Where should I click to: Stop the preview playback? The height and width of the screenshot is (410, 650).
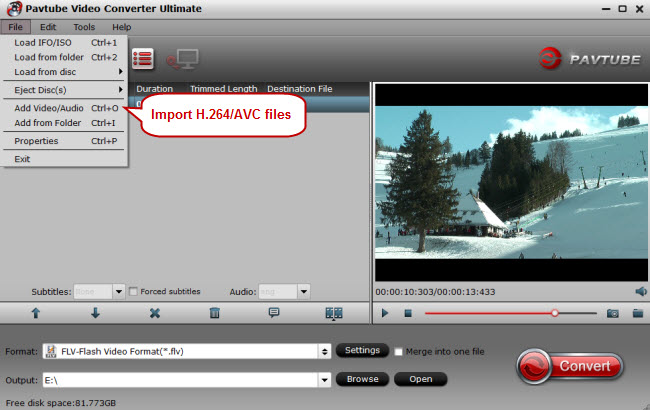pyautogui.click(x=408, y=313)
